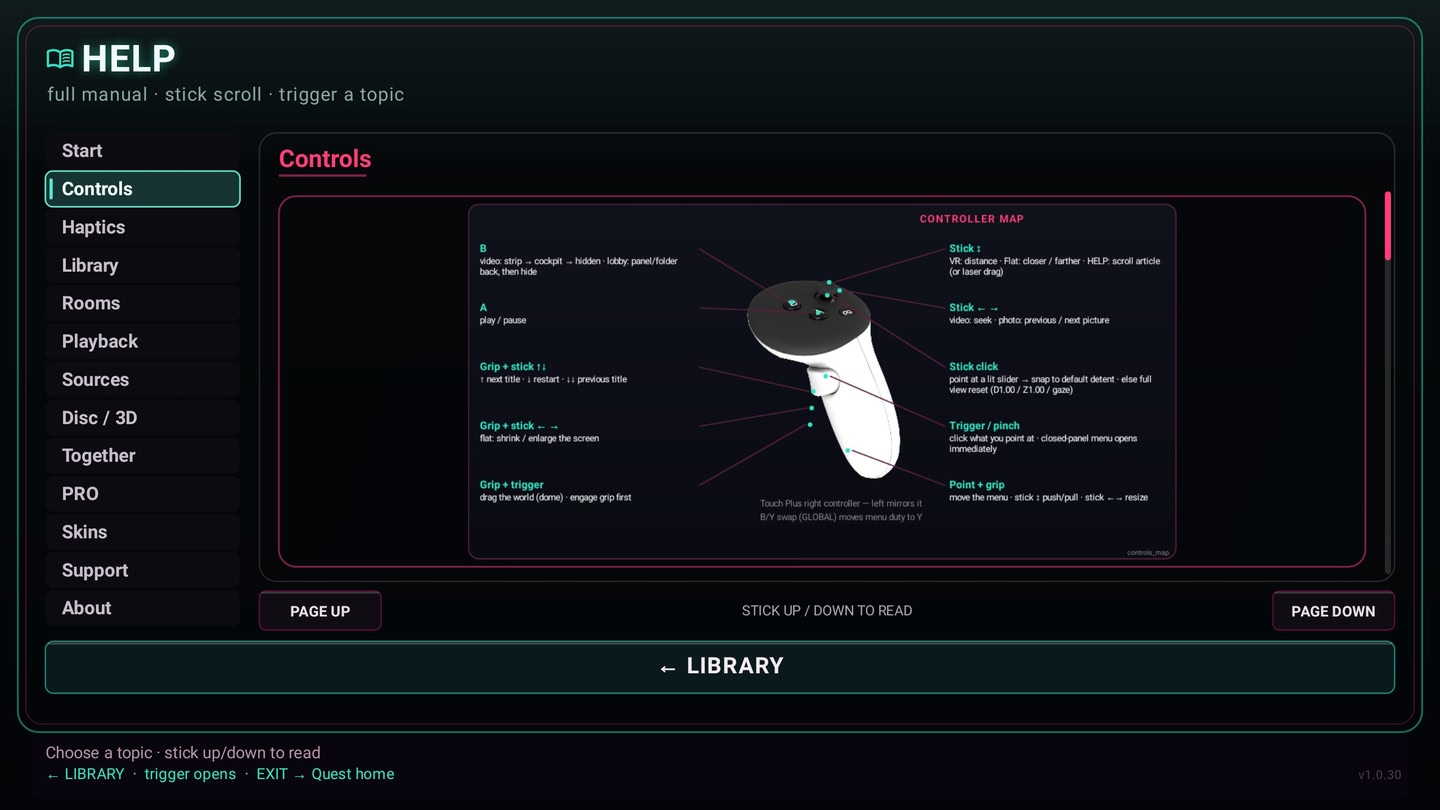Click the controller map diagram image
Screen dimensions: 1440x810
822,381
